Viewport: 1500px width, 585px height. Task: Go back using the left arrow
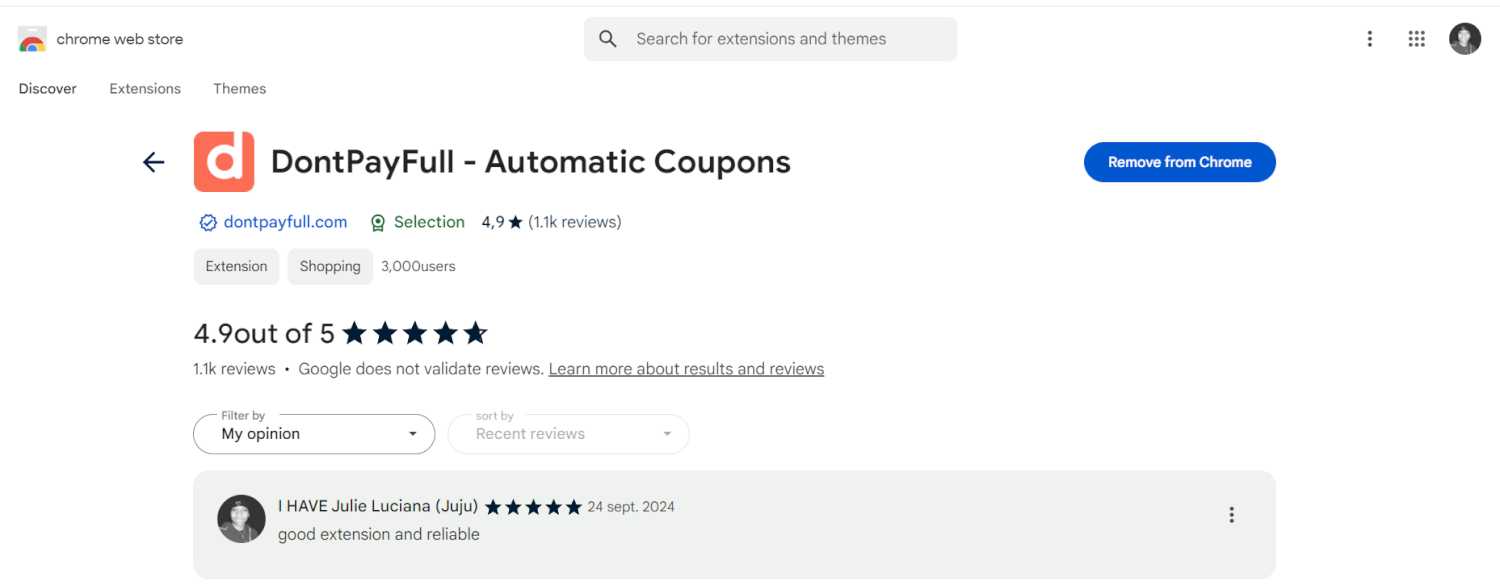click(x=153, y=162)
